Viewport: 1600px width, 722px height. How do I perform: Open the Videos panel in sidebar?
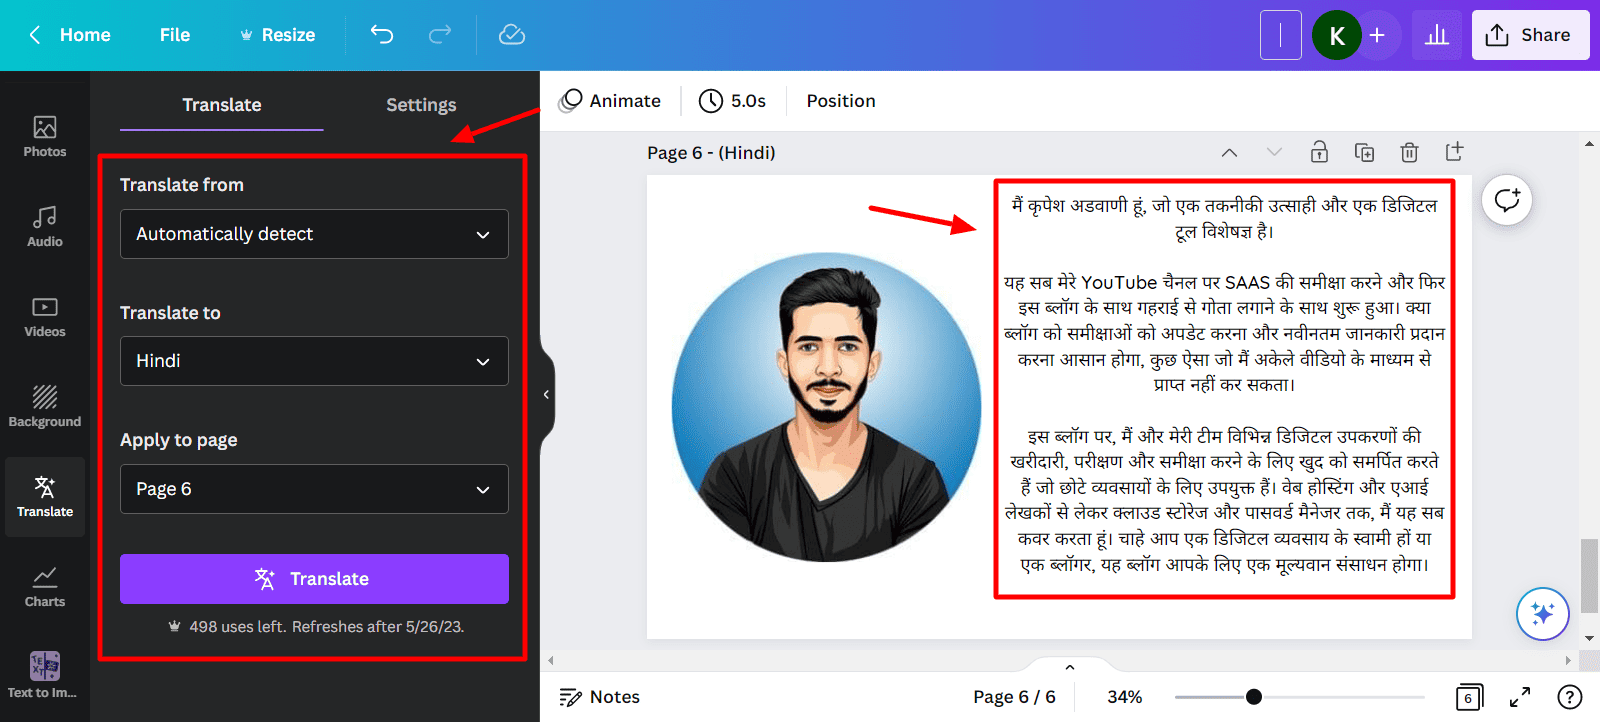pyautogui.click(x=45, y=316)
